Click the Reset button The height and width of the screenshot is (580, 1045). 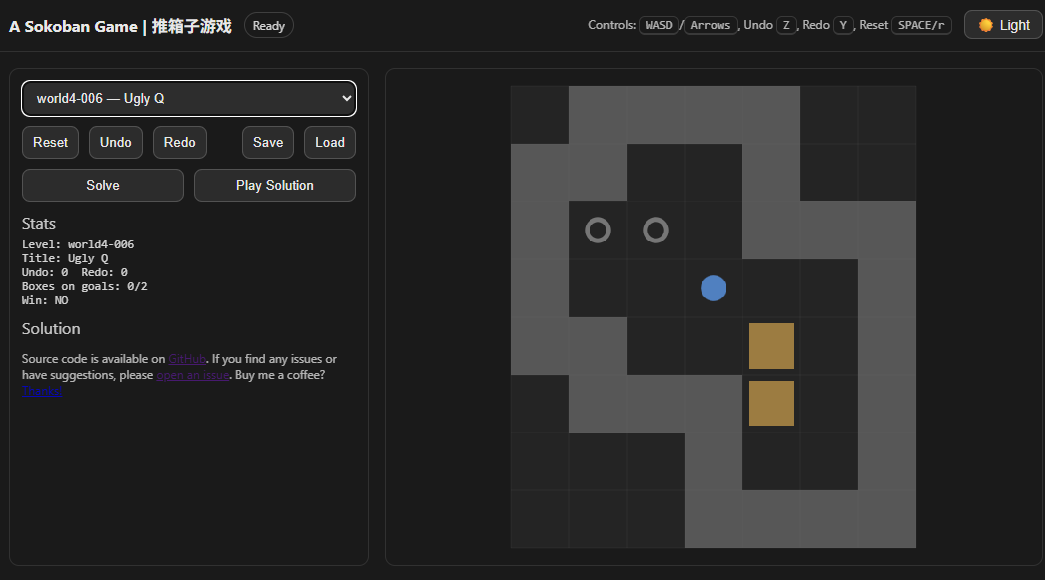(x=51, y=143)
